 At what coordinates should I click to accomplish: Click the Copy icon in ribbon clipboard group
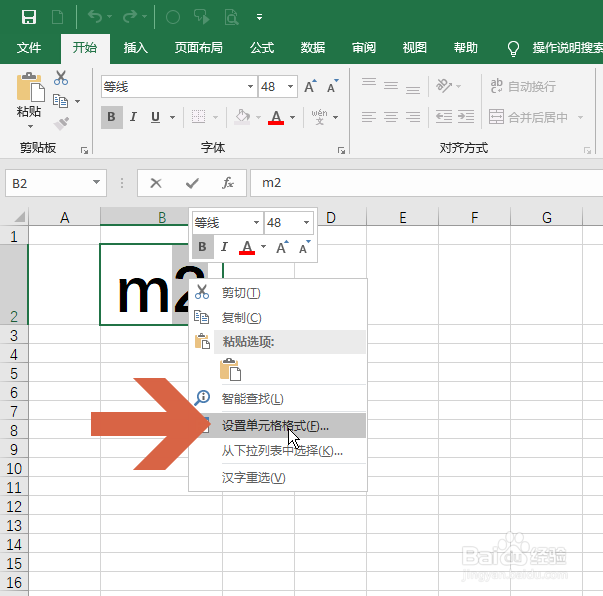coord(60,101)
